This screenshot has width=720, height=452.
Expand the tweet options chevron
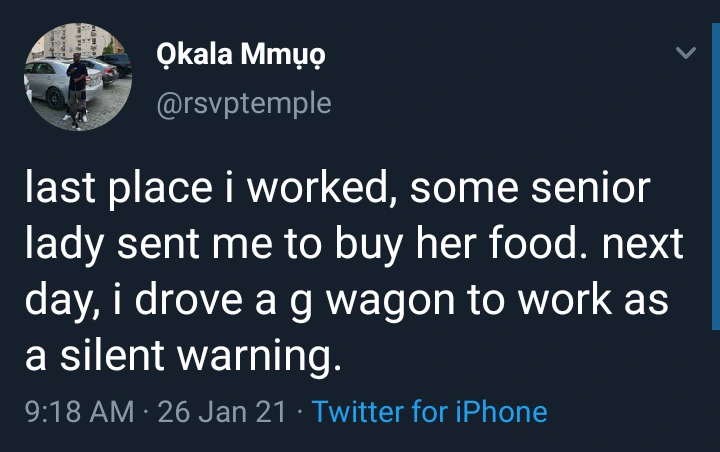tap(686, 54)
